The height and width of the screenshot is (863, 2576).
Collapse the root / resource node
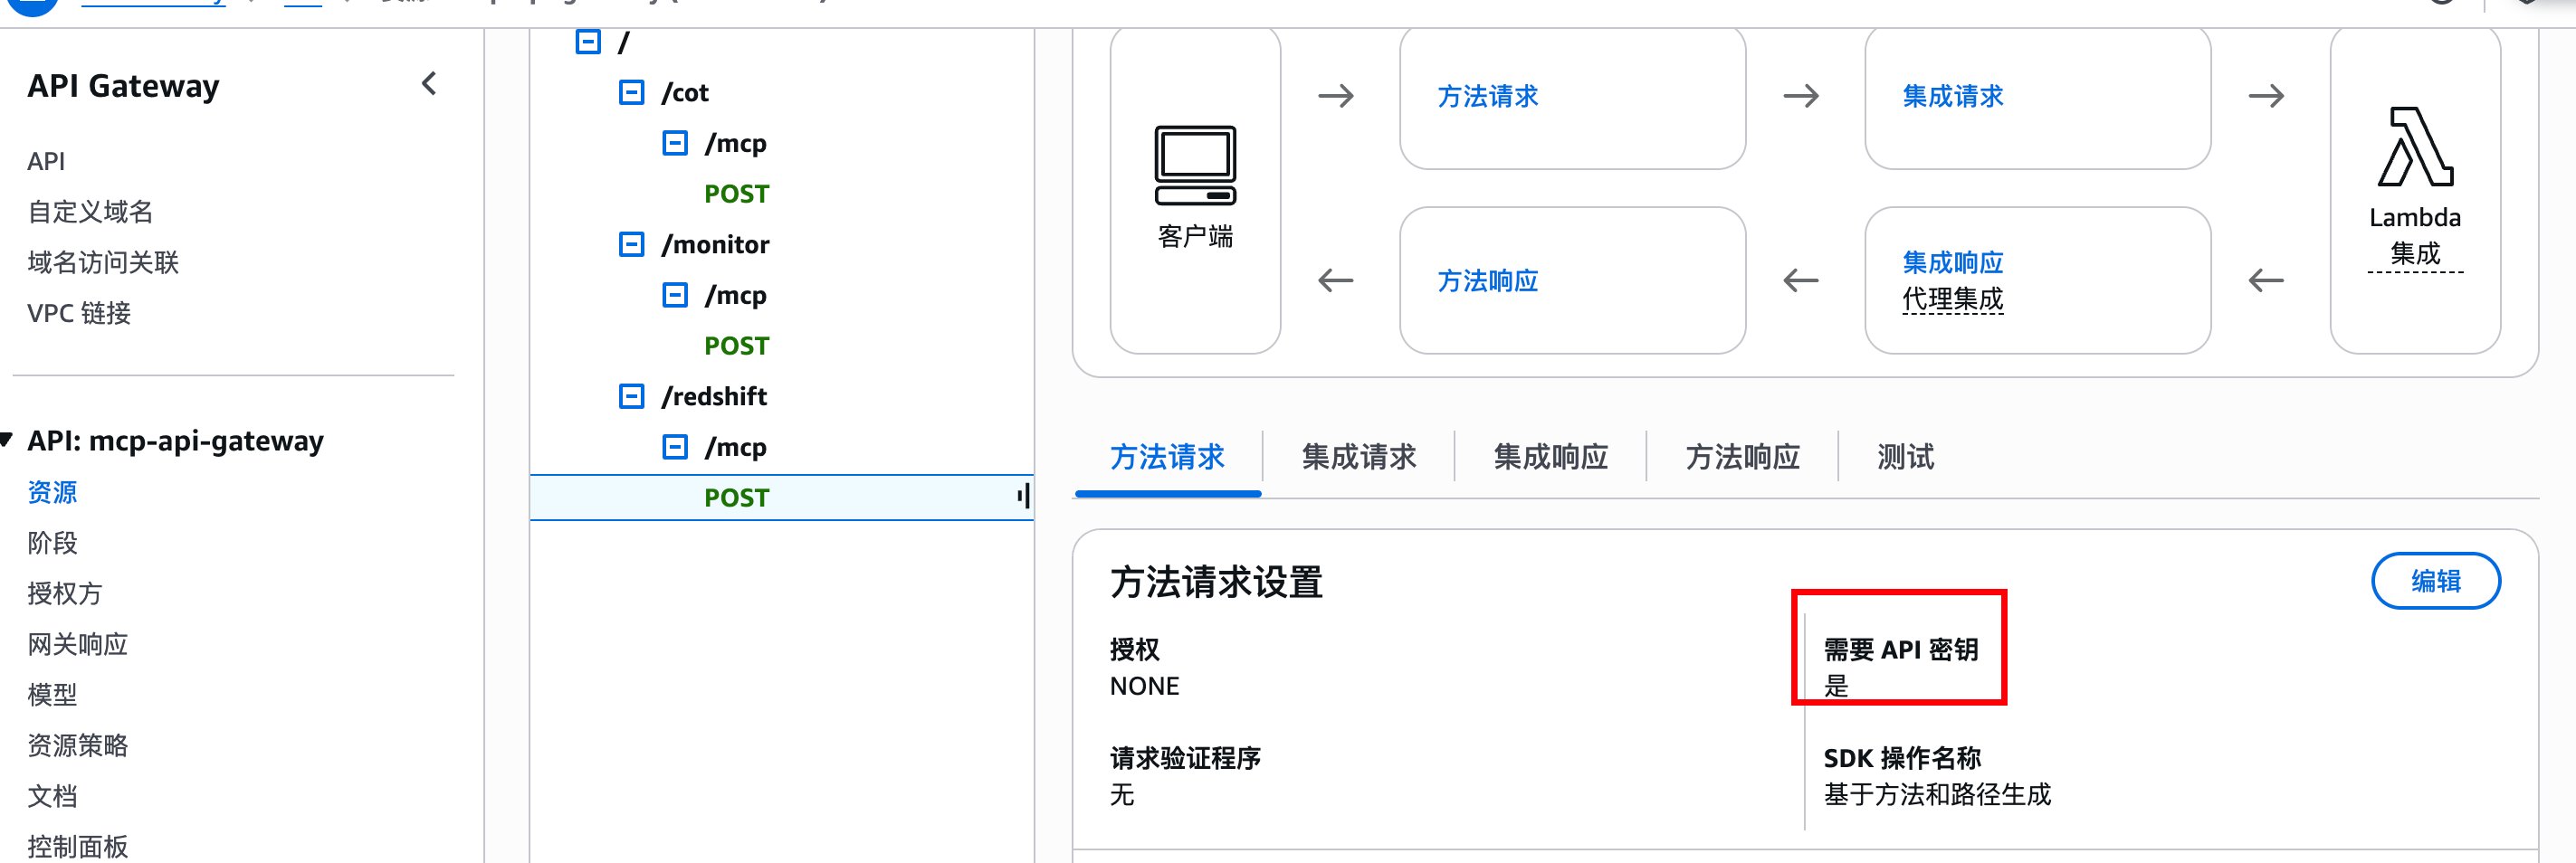pos(588,42)
